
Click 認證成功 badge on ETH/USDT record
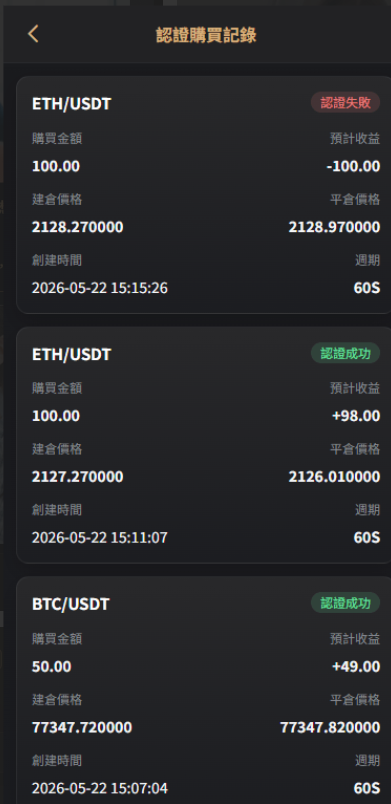pyautogui.click(x=345, y=353)
